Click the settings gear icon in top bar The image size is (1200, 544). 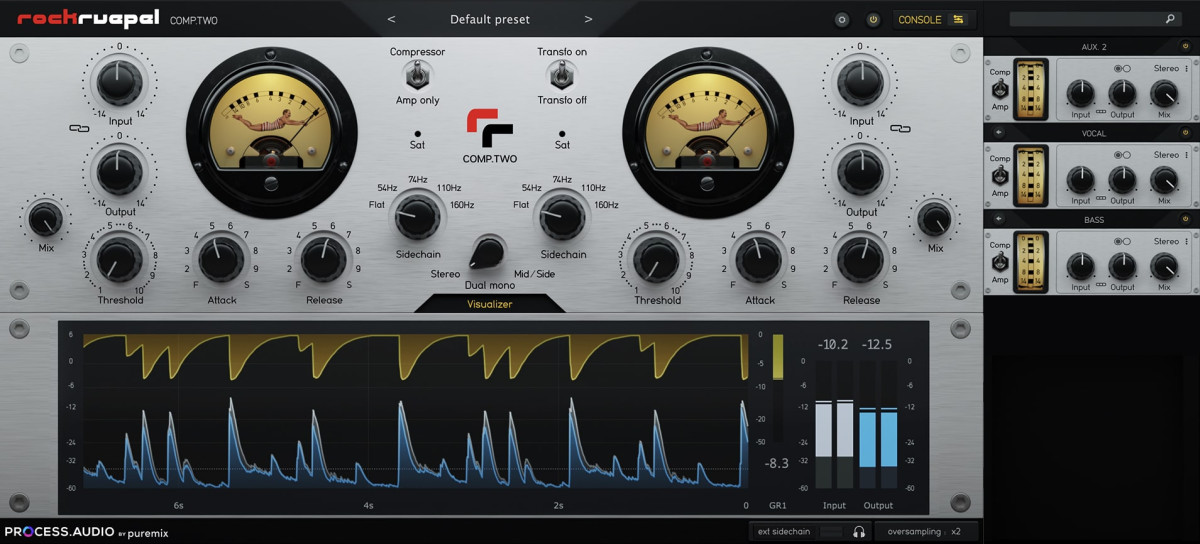(842, 19)
